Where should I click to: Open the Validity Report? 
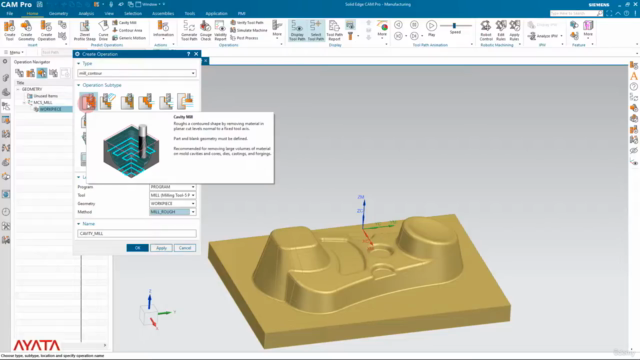click(x=220, y=31)
